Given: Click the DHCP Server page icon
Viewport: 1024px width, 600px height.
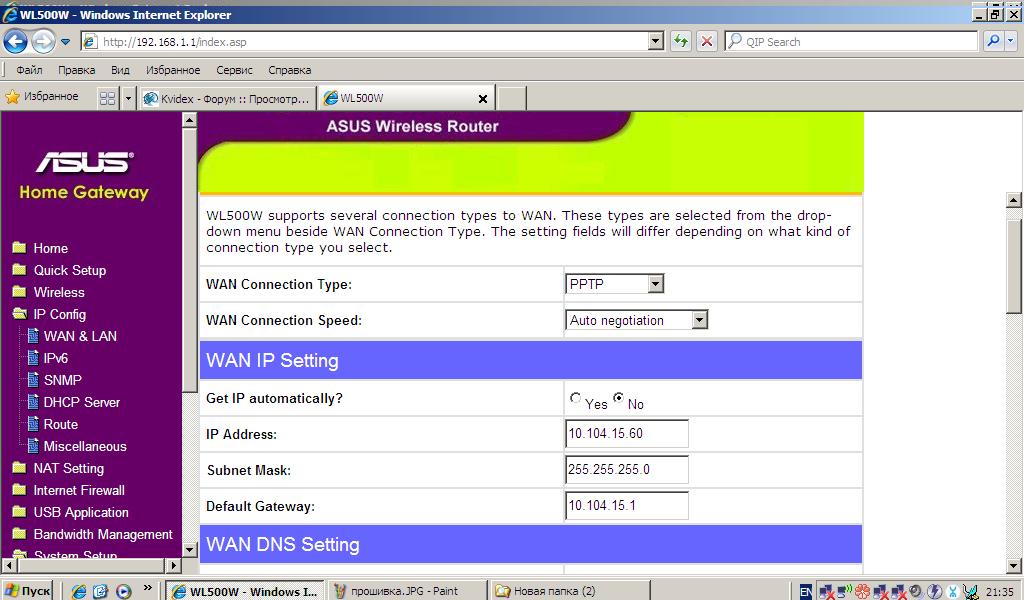Looking at the screenshot, I should tap(33, 402).
